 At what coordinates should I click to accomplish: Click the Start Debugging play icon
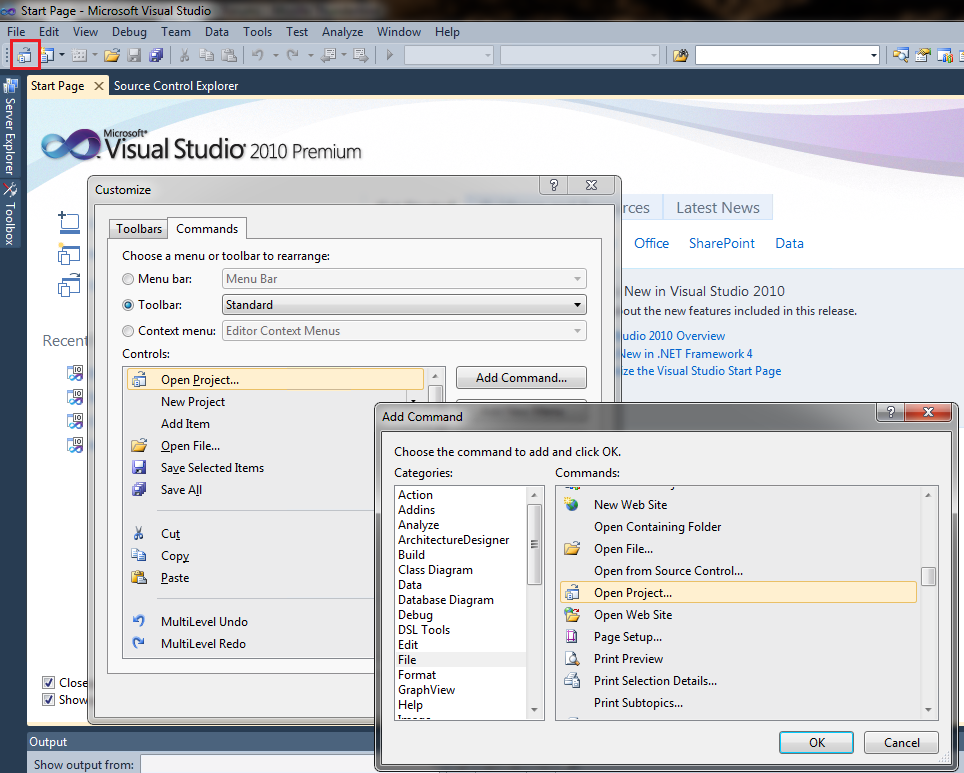coord(389,55)
